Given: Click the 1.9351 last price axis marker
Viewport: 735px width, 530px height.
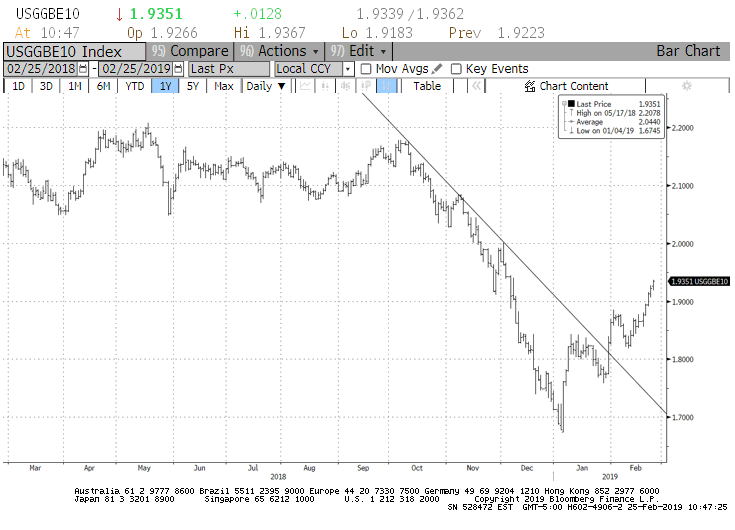Looking at the screenshot, I should point(692,282).
